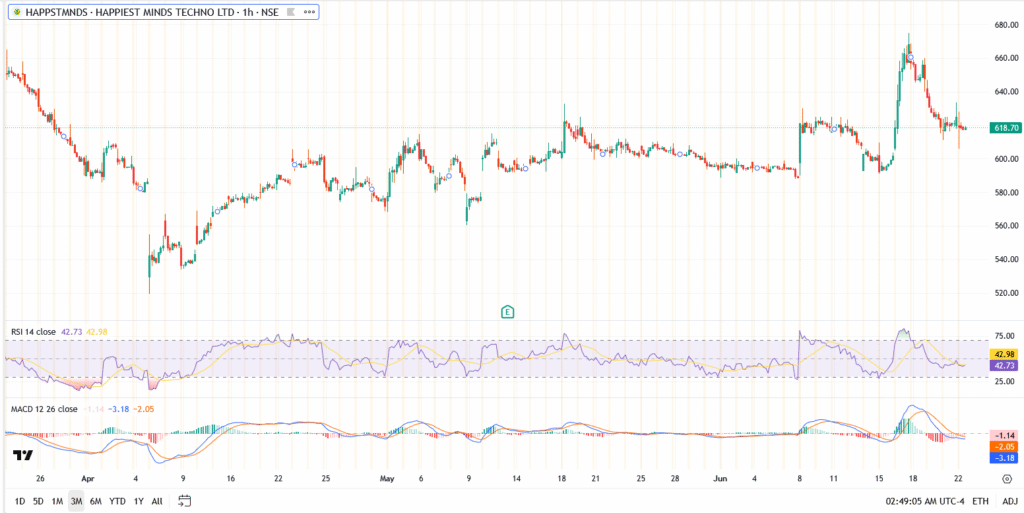1024x513 pixels.
Task: Click the earnings E marker icon
Action: [x=507, y=312]
